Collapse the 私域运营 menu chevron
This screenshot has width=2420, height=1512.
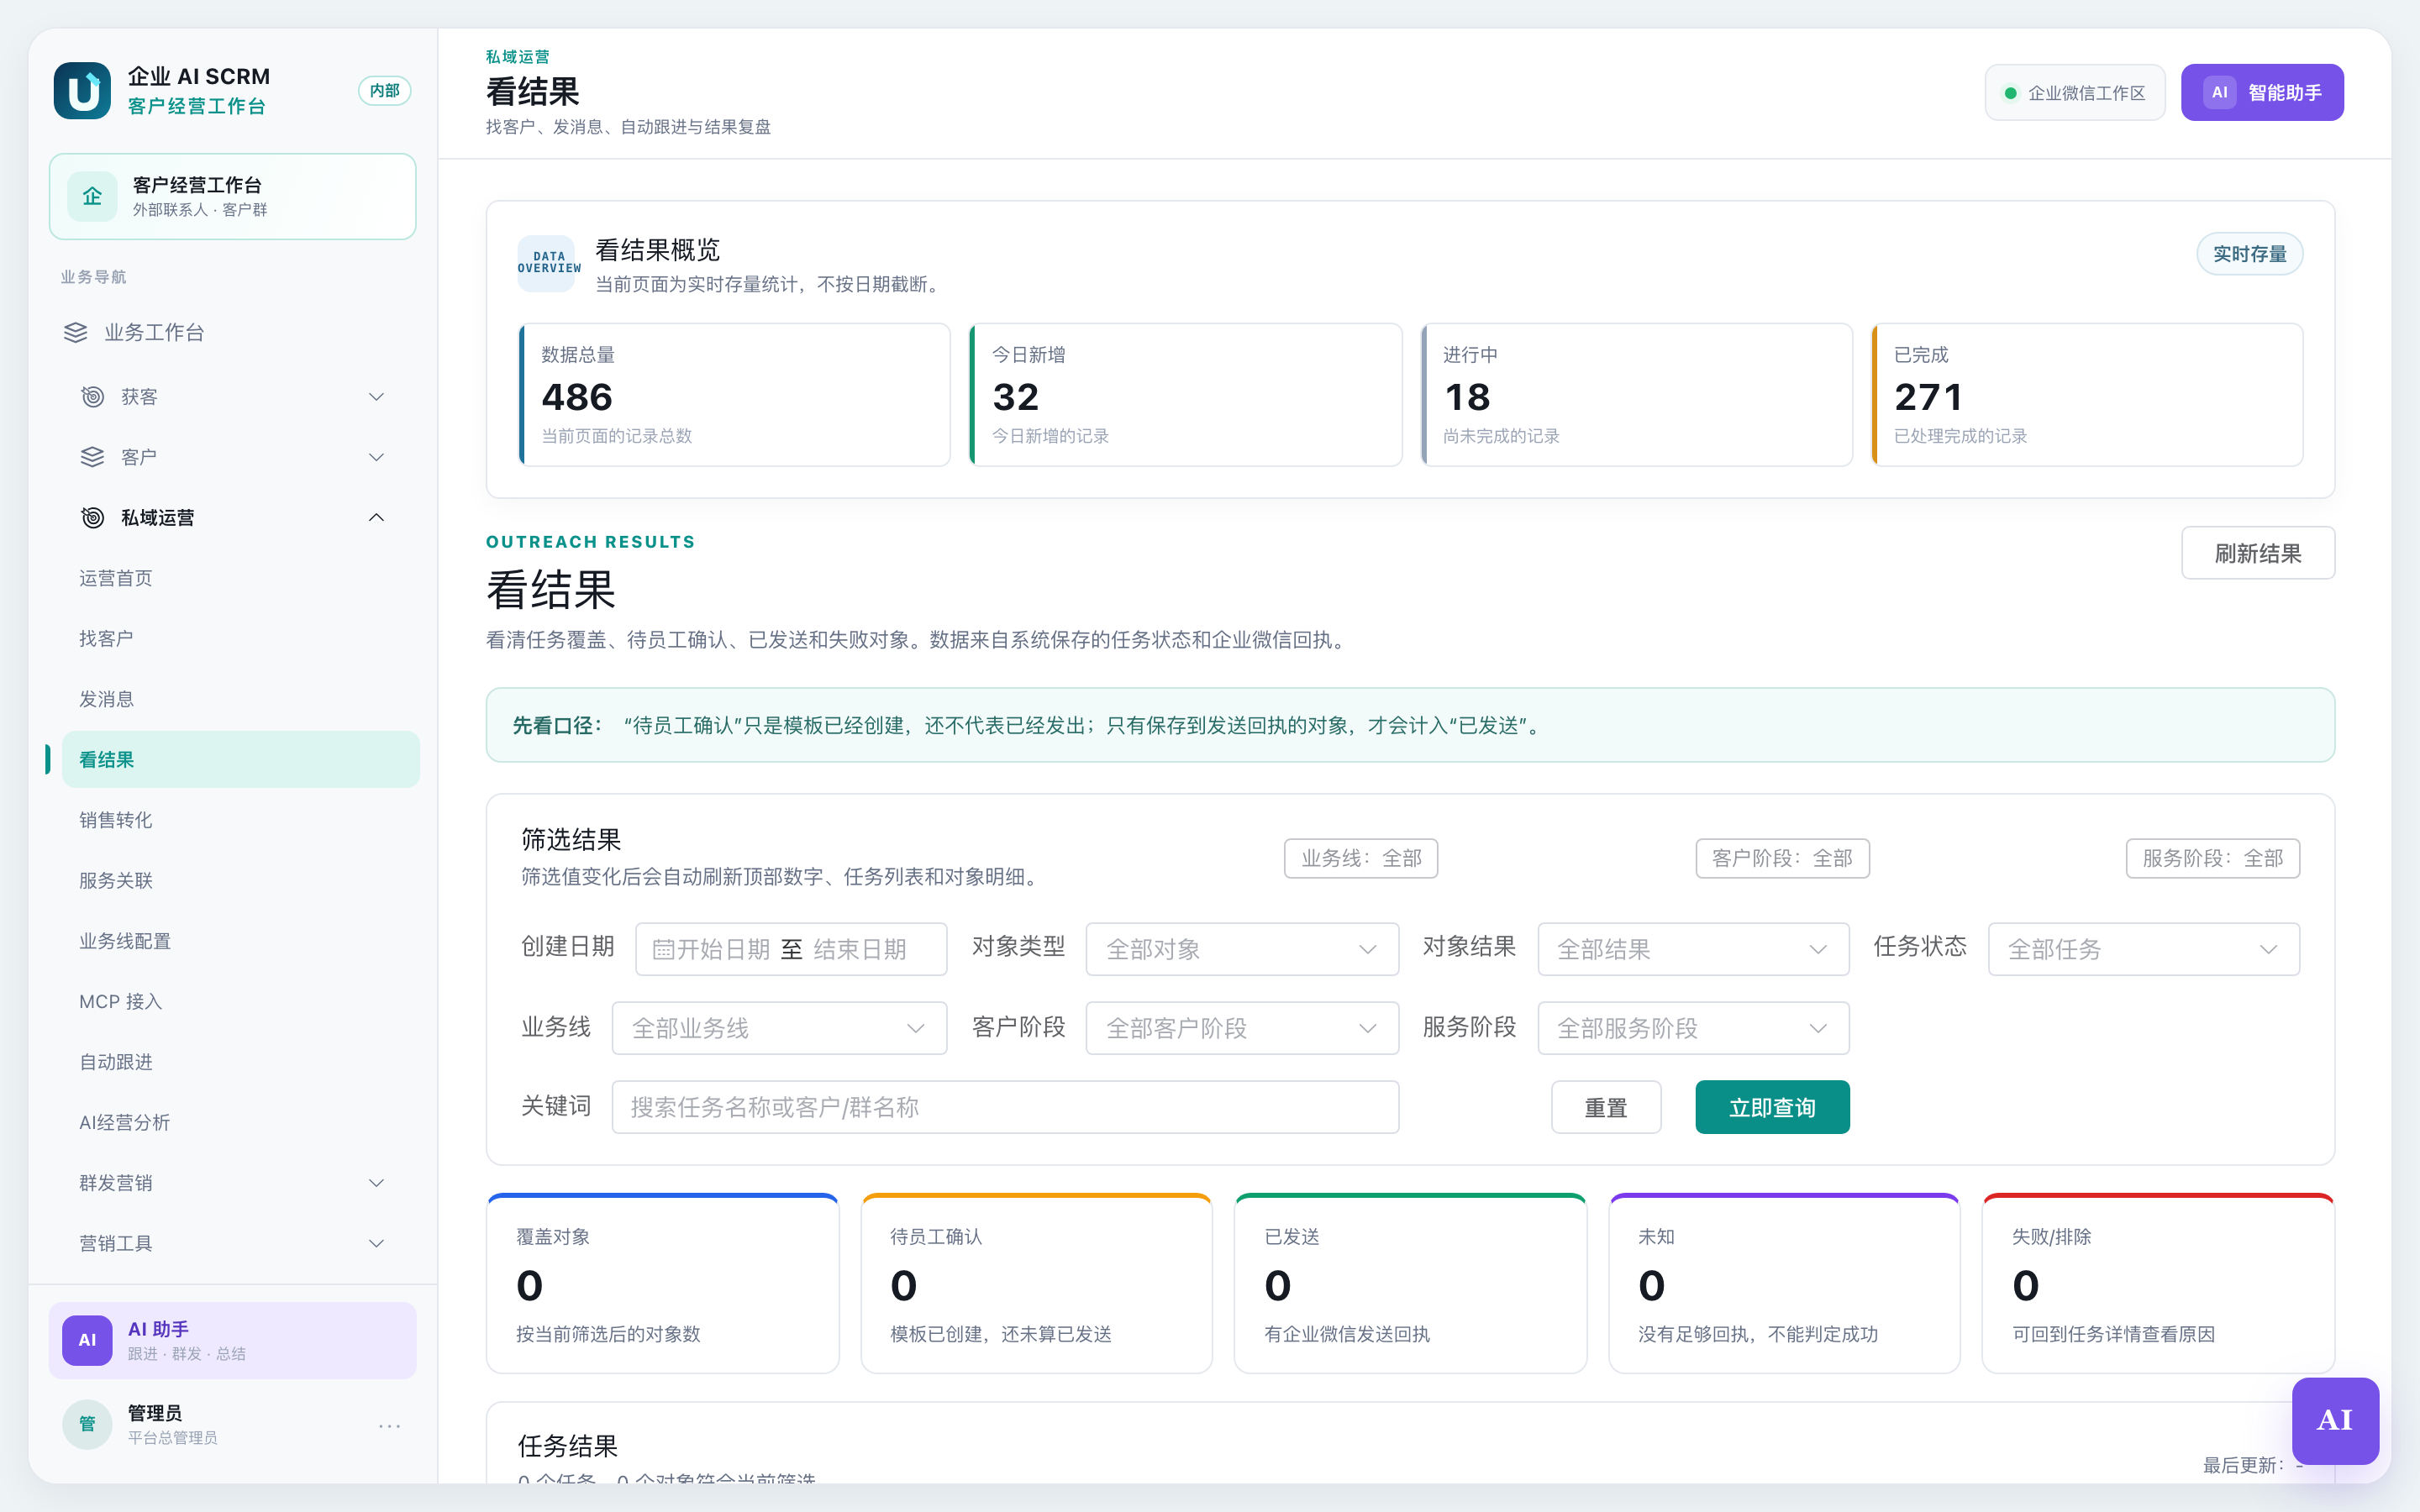[376, 517]
